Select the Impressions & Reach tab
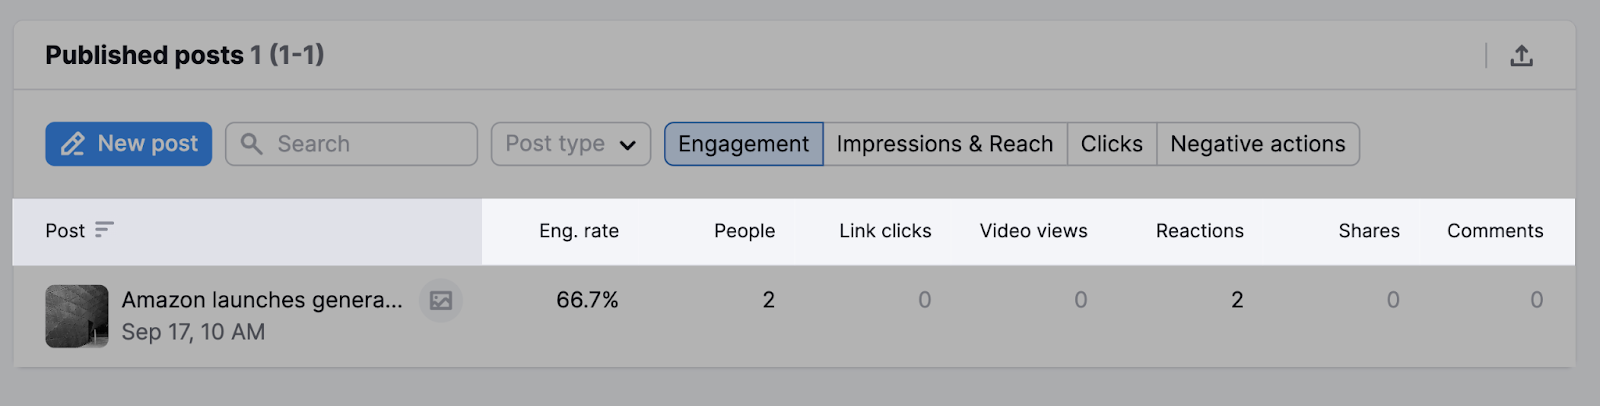1600x406 pixels. (944, 144)
